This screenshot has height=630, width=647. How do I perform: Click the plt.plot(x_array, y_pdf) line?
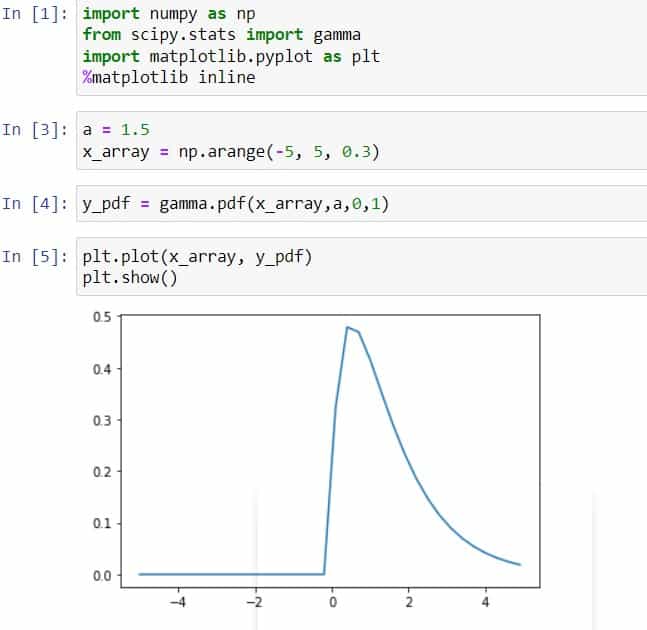pyautogui.click(x=197, y=257)
